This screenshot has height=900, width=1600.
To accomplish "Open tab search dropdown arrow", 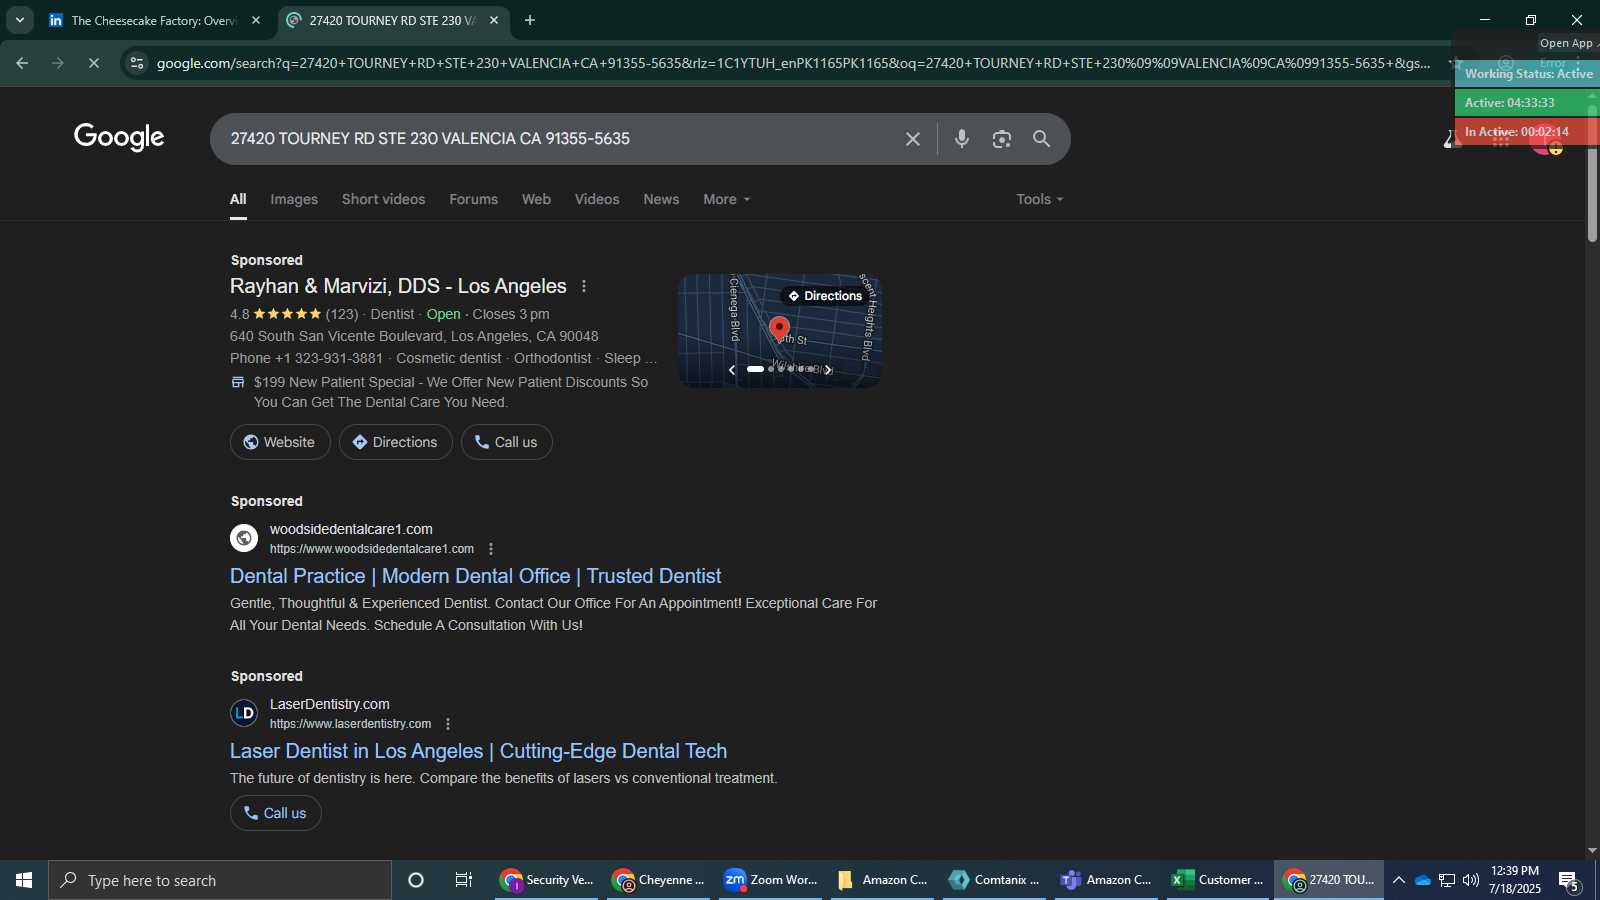I will 19,20.
